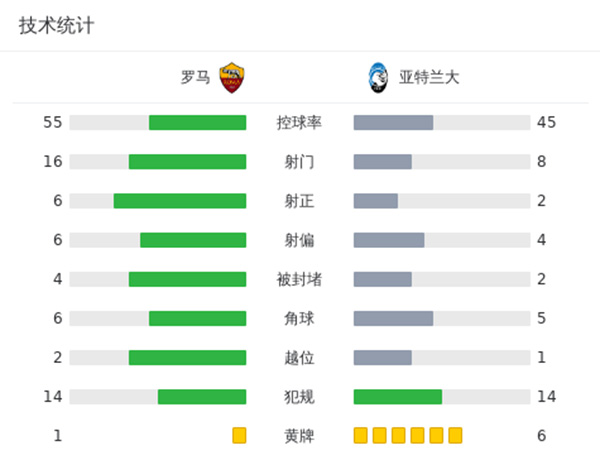The width and height of the screenshot is (600, 455).
Task: Click Roma's single yellow card icon
Action: coord(239,435)
